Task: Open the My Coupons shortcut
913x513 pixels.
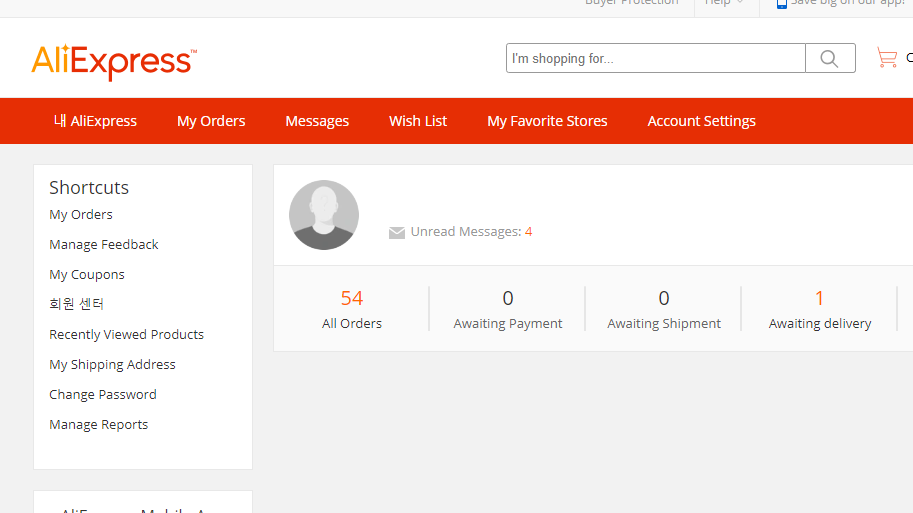Action: (87, 274)
